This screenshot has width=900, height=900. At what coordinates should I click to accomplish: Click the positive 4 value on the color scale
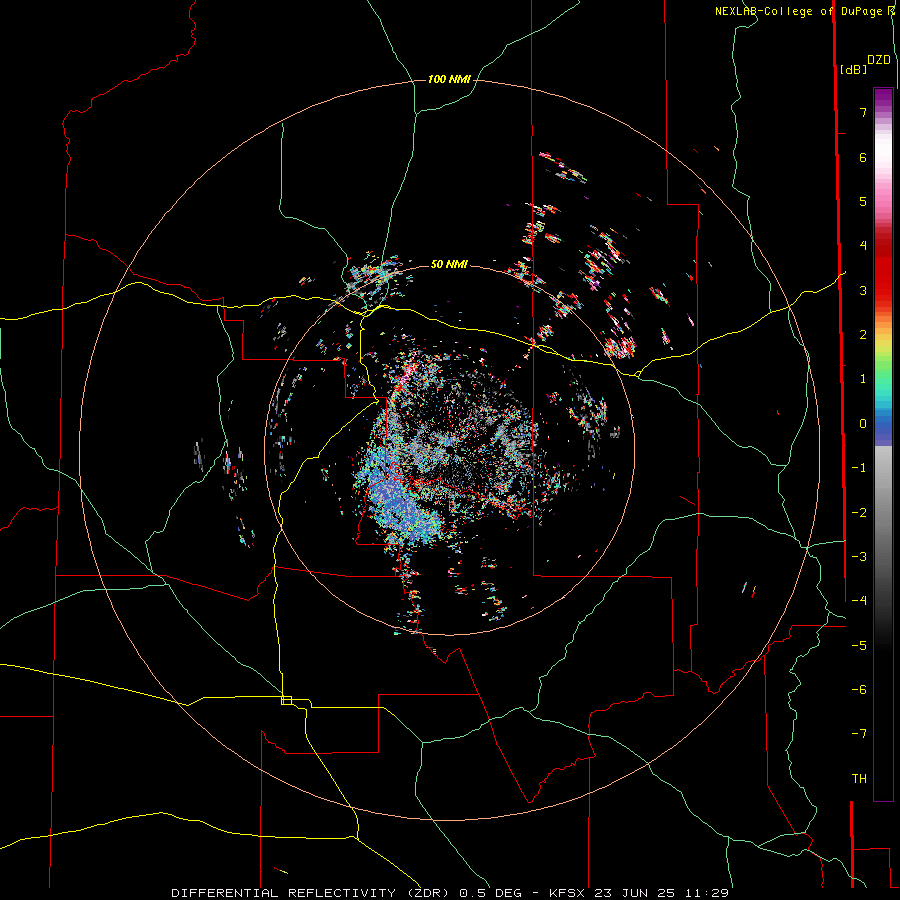(863, 245)
